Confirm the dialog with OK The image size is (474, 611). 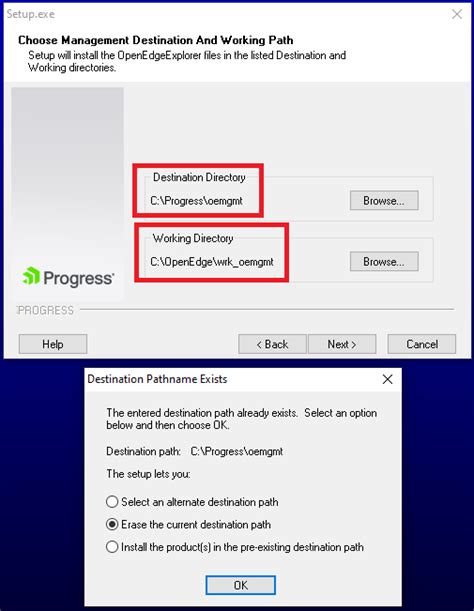point(241,585)
